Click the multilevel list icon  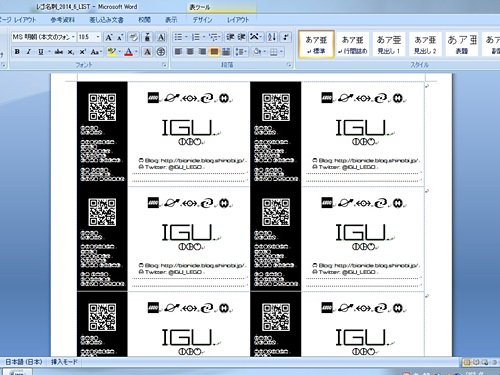click(213, 37)
